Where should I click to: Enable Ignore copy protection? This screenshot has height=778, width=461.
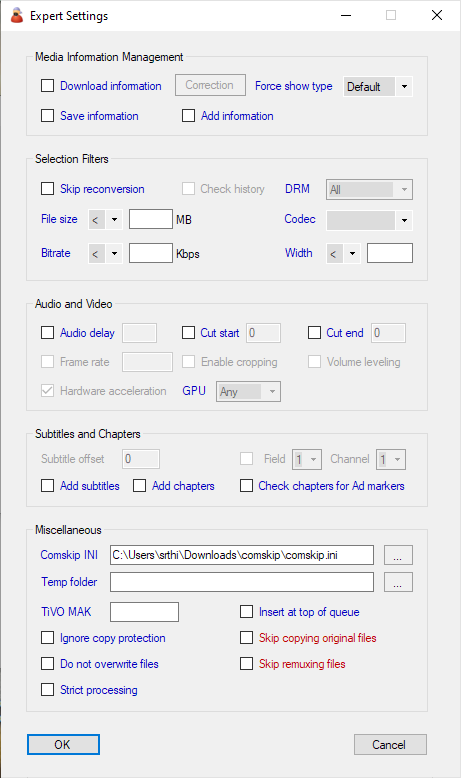coord(48,638)
